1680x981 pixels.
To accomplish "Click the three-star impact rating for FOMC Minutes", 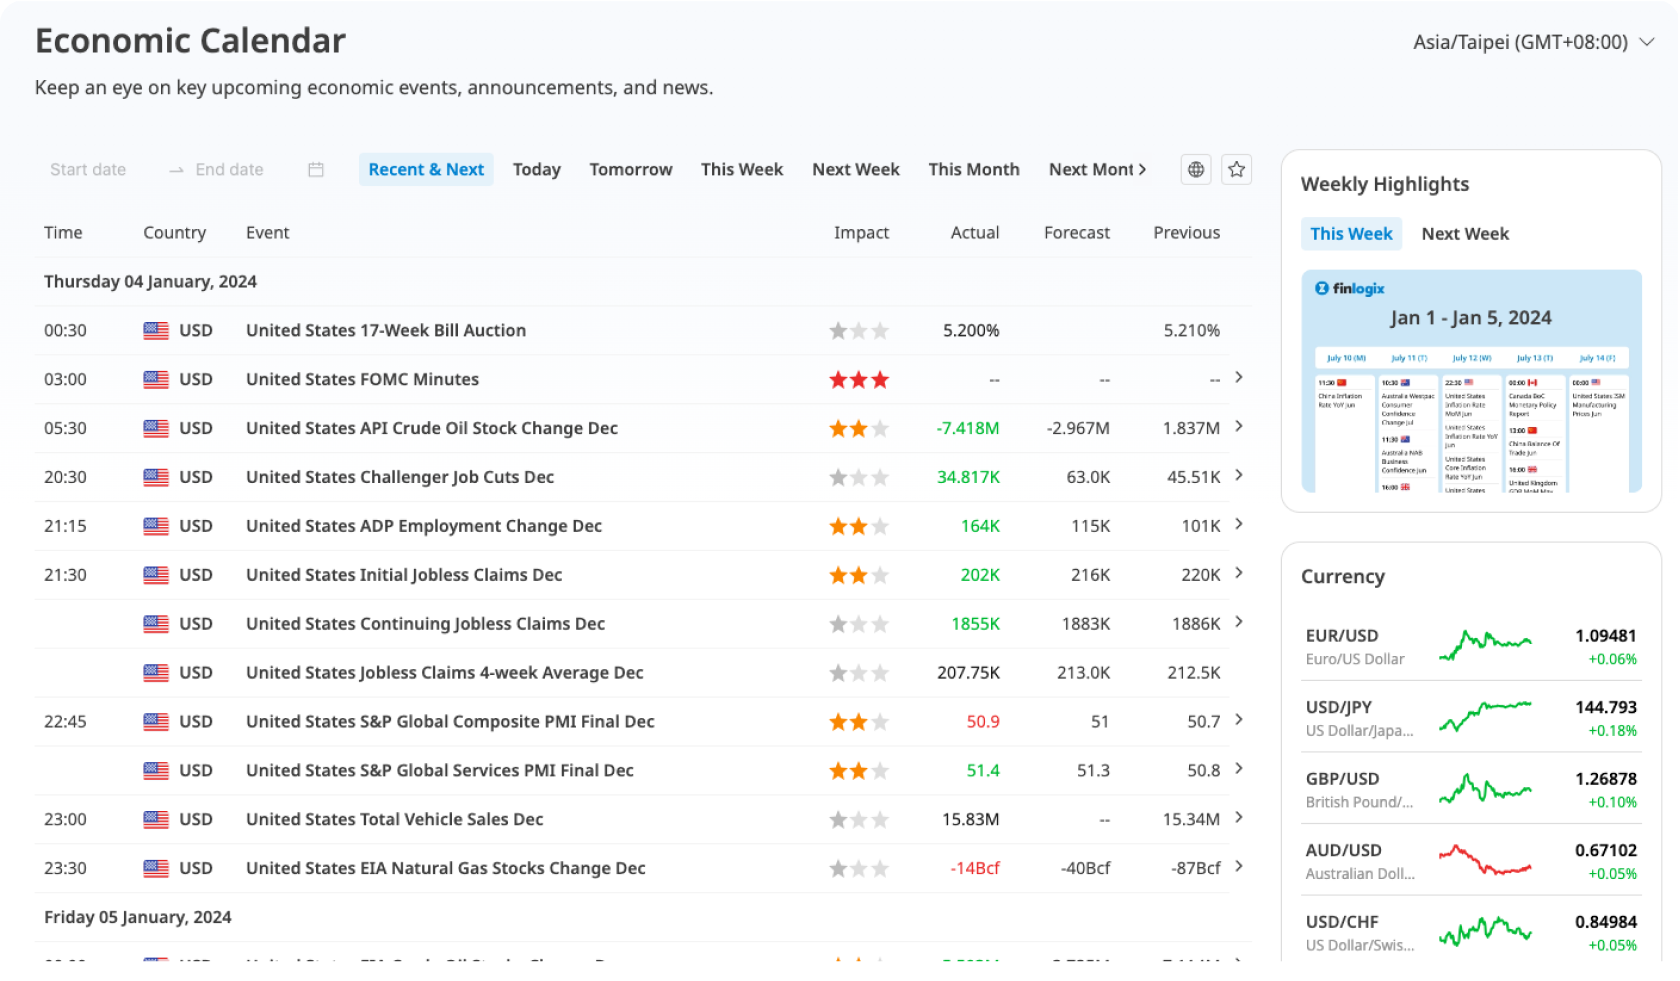I will click(x=858, y=380).
